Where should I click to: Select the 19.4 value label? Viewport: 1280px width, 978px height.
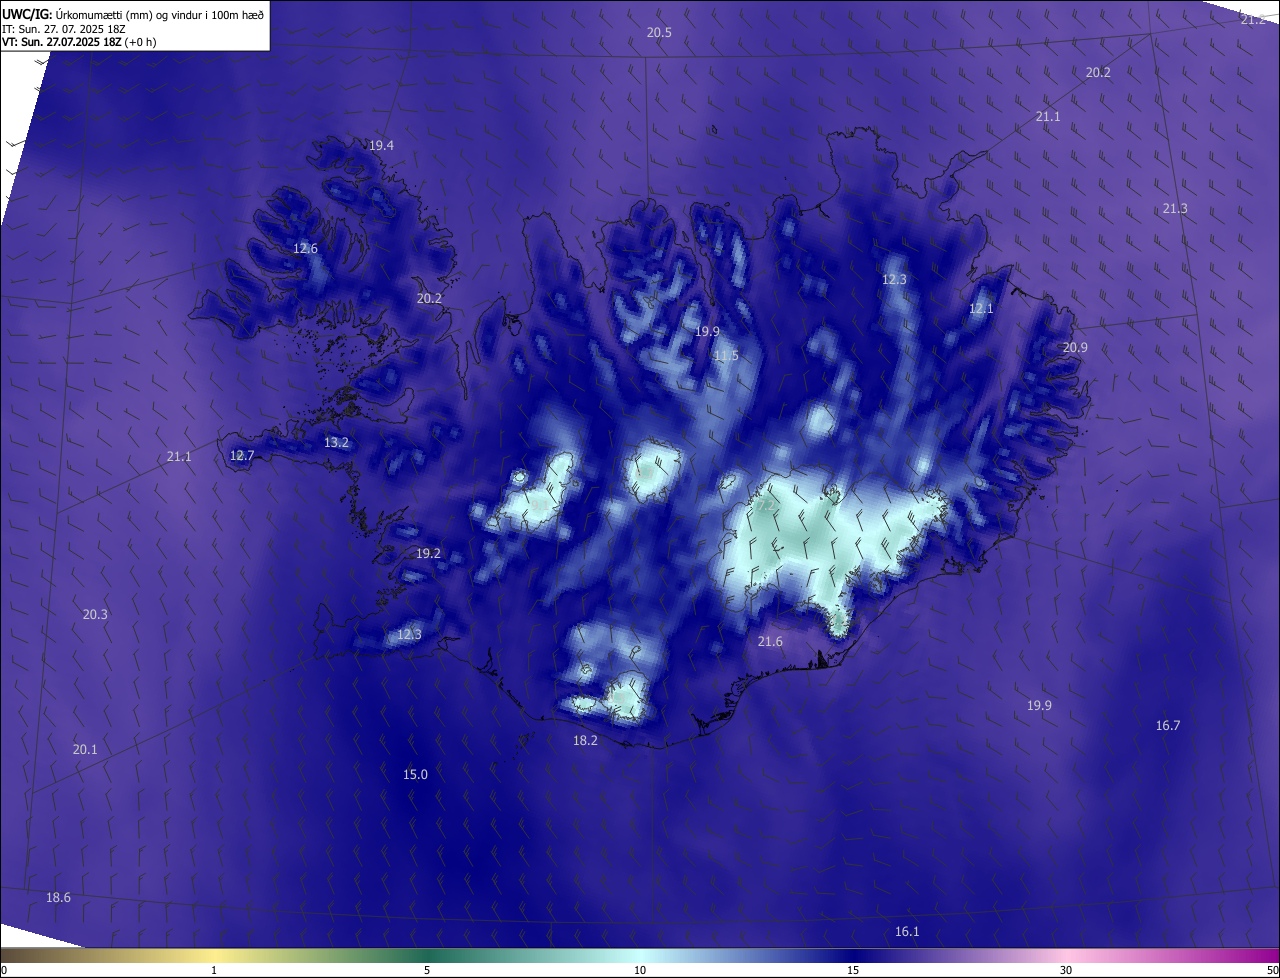coord(381,145)
